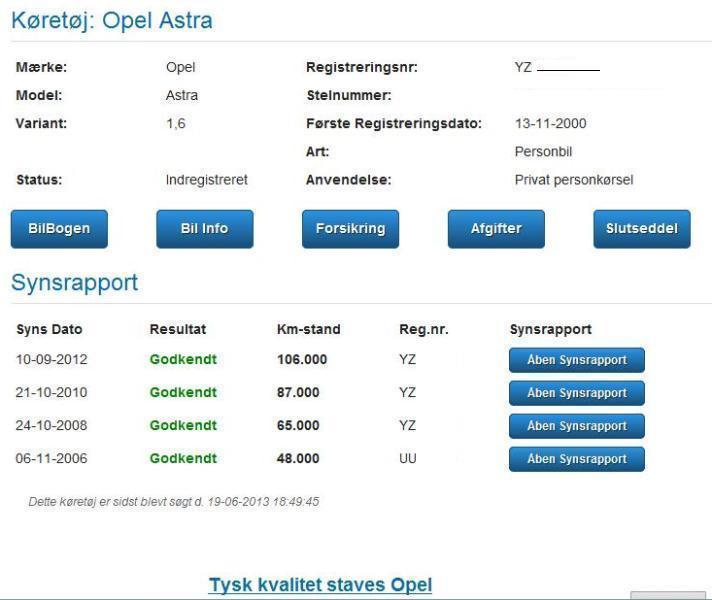Click the Personbil value

tap(543, 152)
